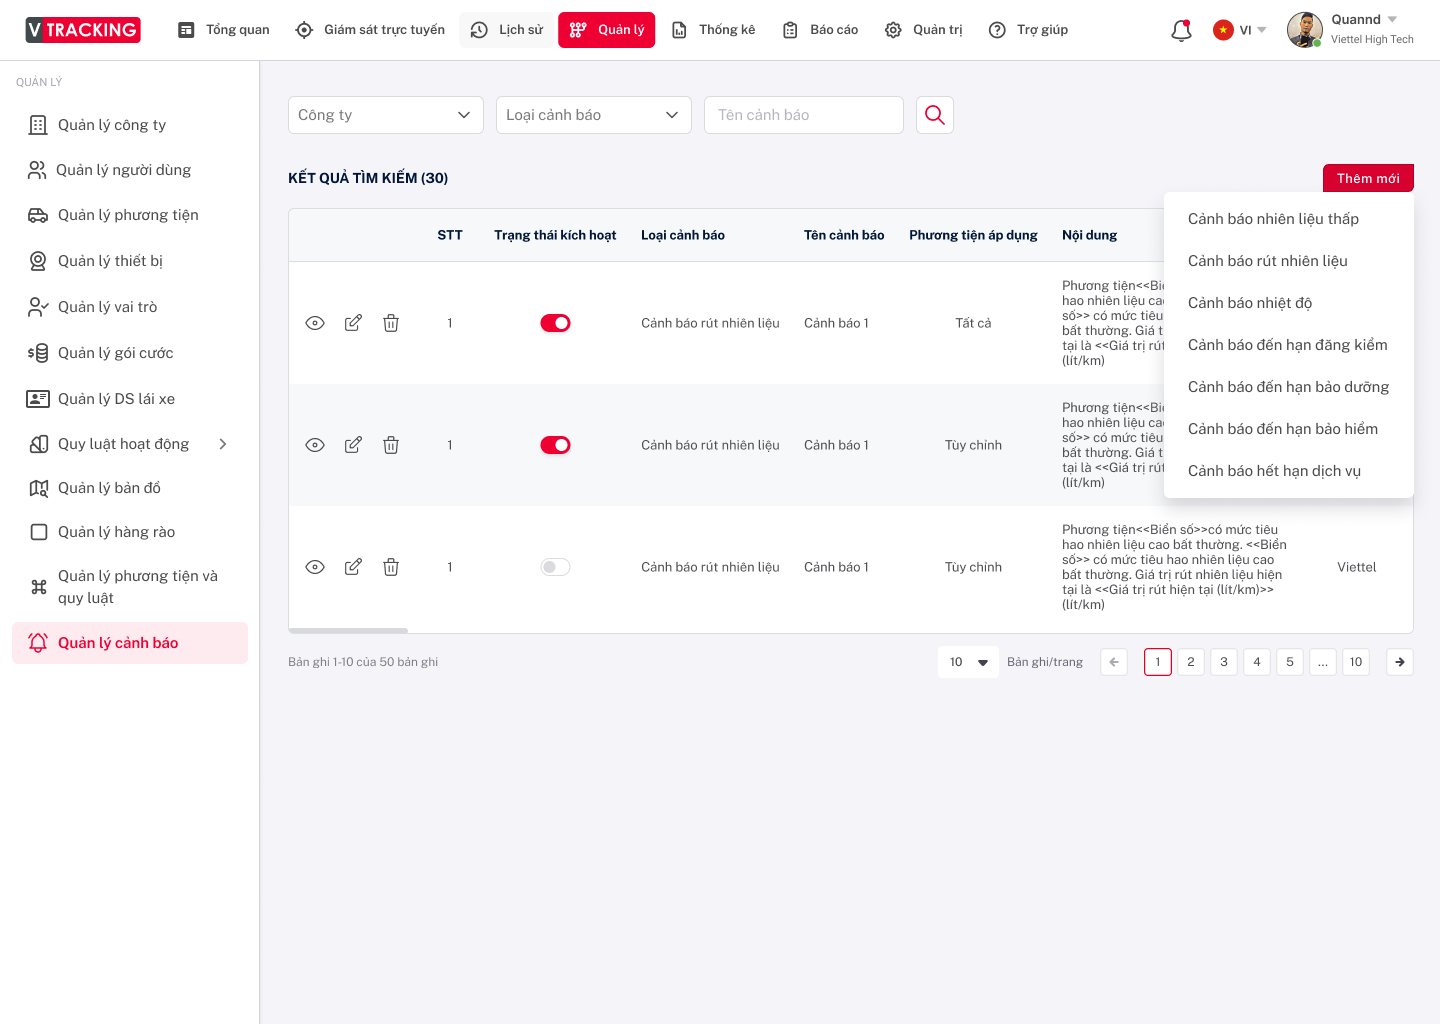Open Quản lý thiết bị
Viewport: 1440px width, 1024px height.
point(130,261)
